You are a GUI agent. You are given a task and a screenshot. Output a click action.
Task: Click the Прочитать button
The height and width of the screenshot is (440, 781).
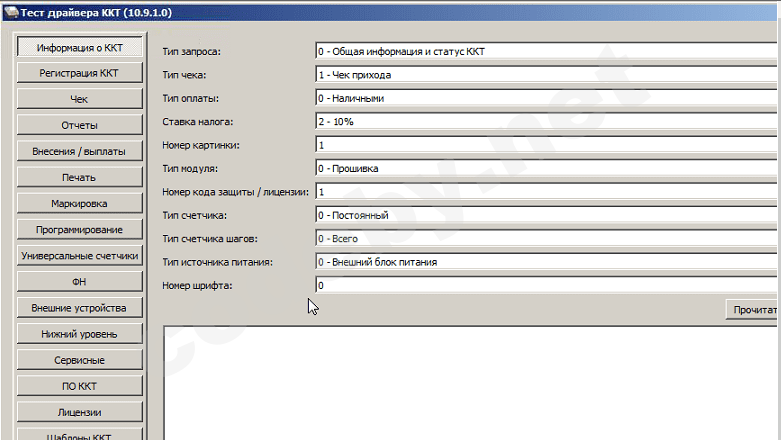tap(753, 309)
